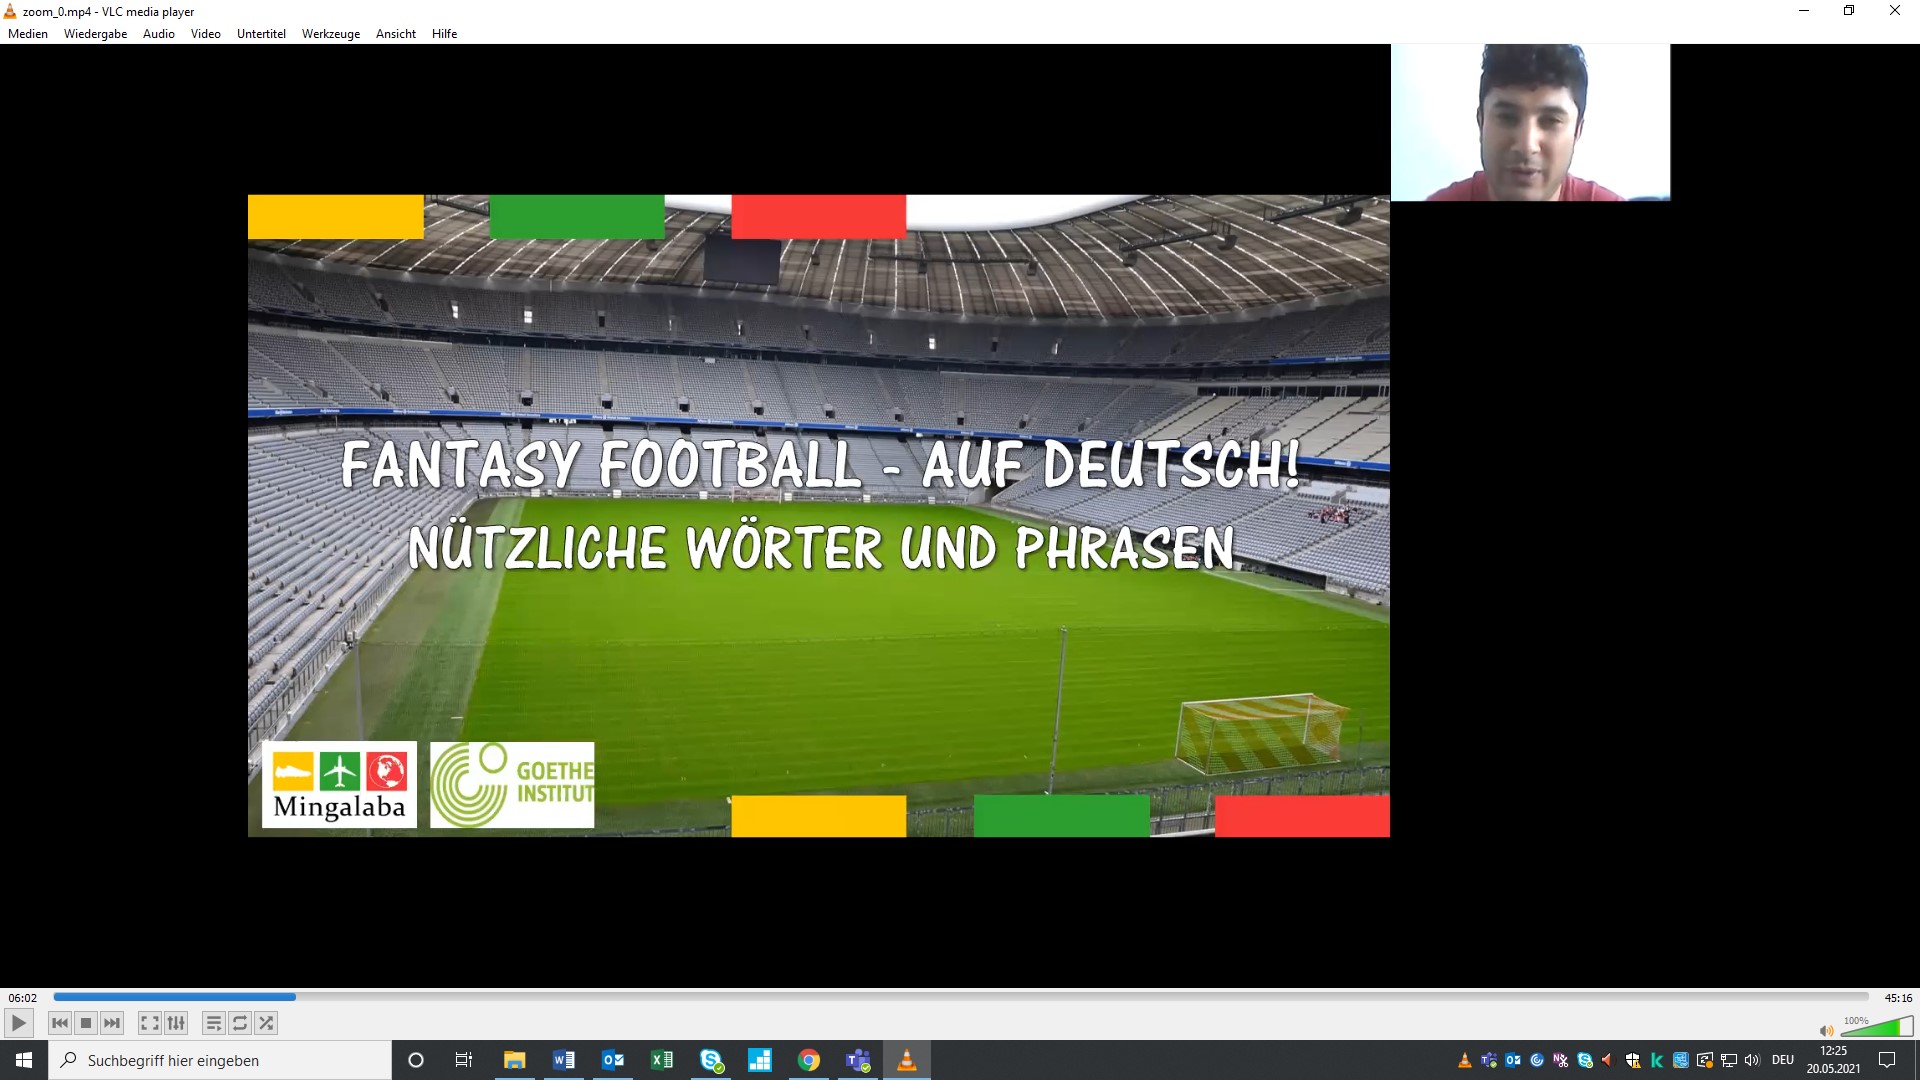Stop the video playback
1920x1080 pixels.
click(x=86, y=1023)
